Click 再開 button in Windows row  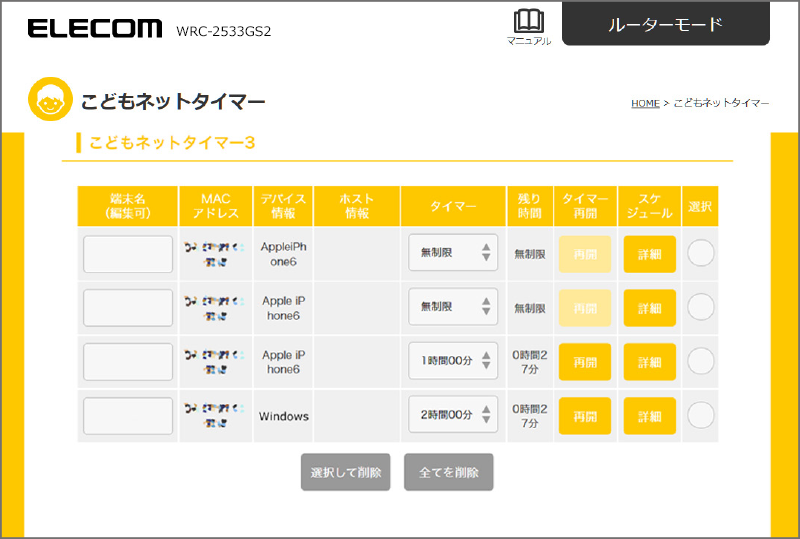[x=585, y=416]
